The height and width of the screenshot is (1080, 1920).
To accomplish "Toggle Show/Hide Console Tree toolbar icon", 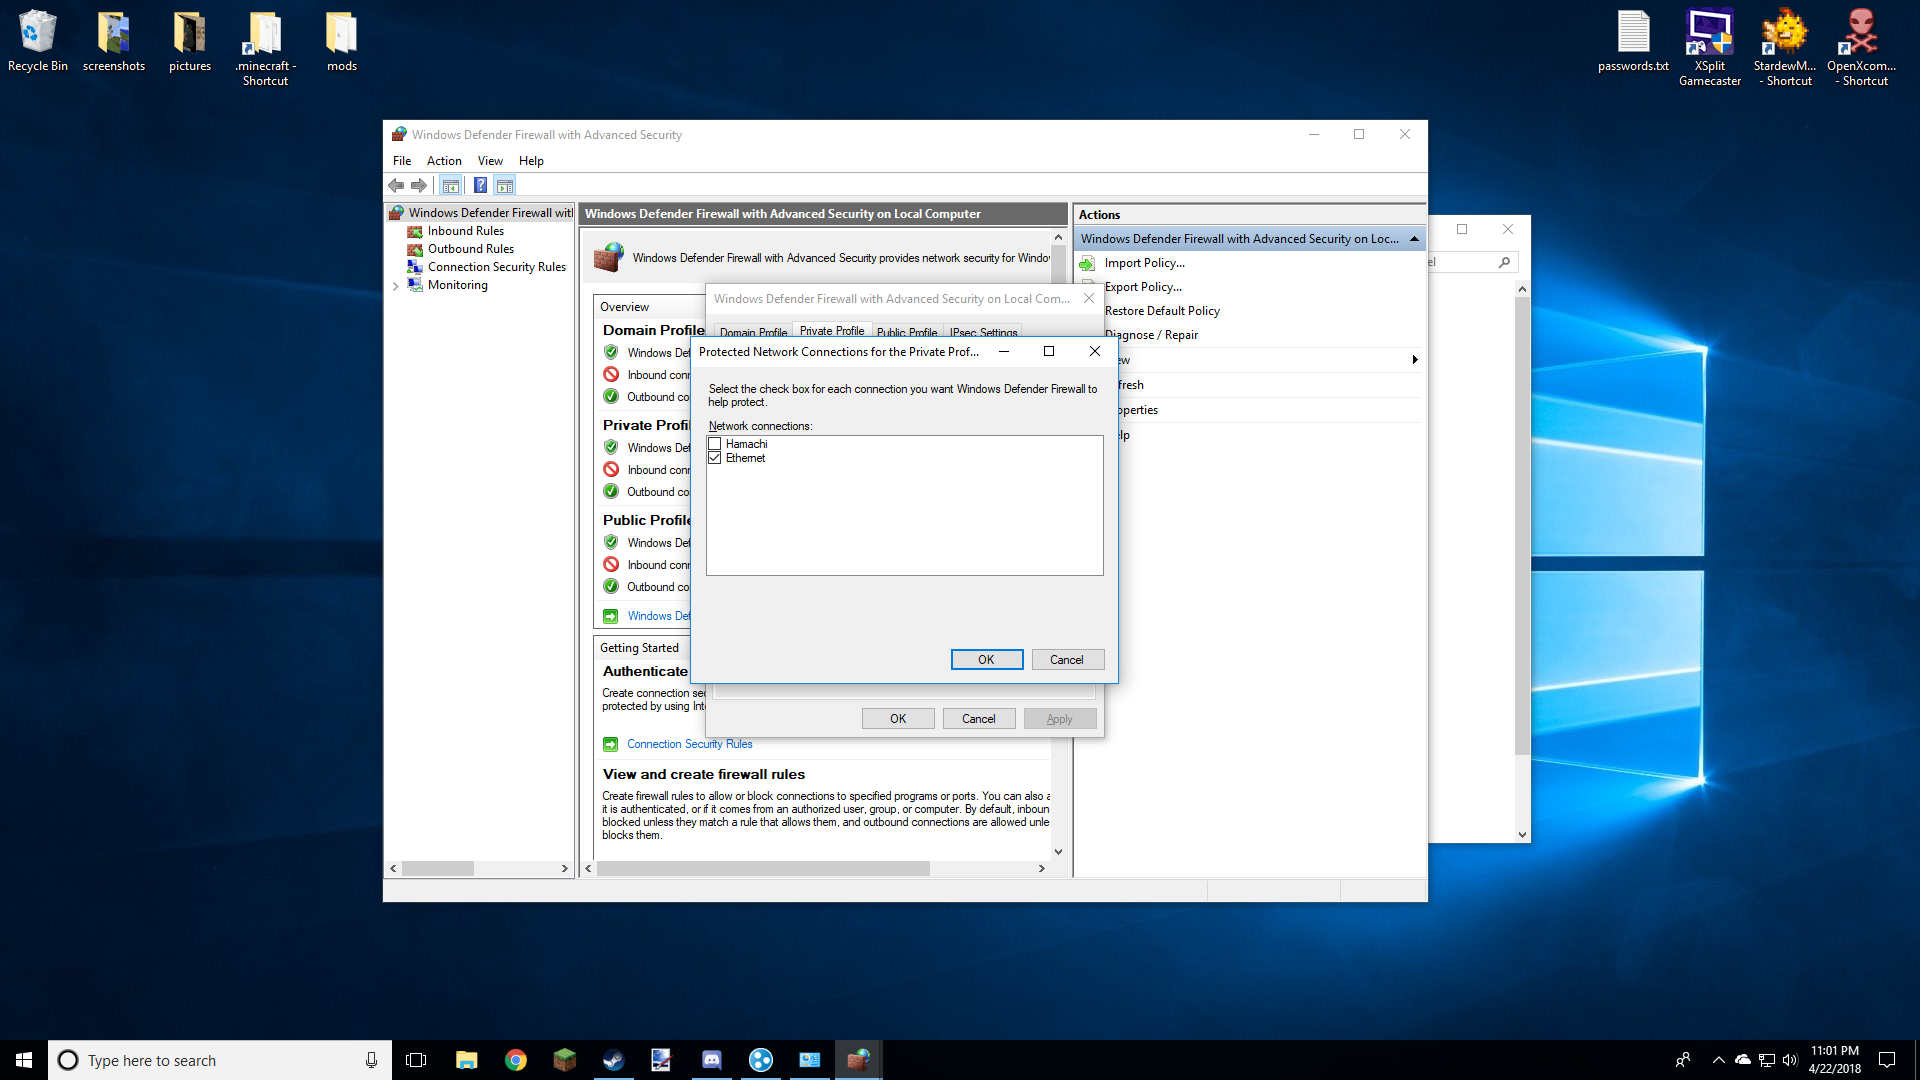I will 451,185.
